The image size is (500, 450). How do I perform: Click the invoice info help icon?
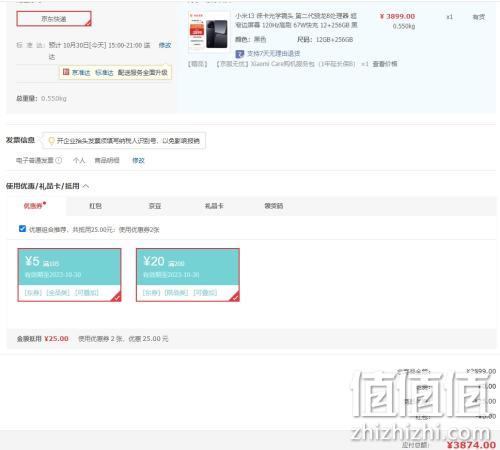click(58, 160)
